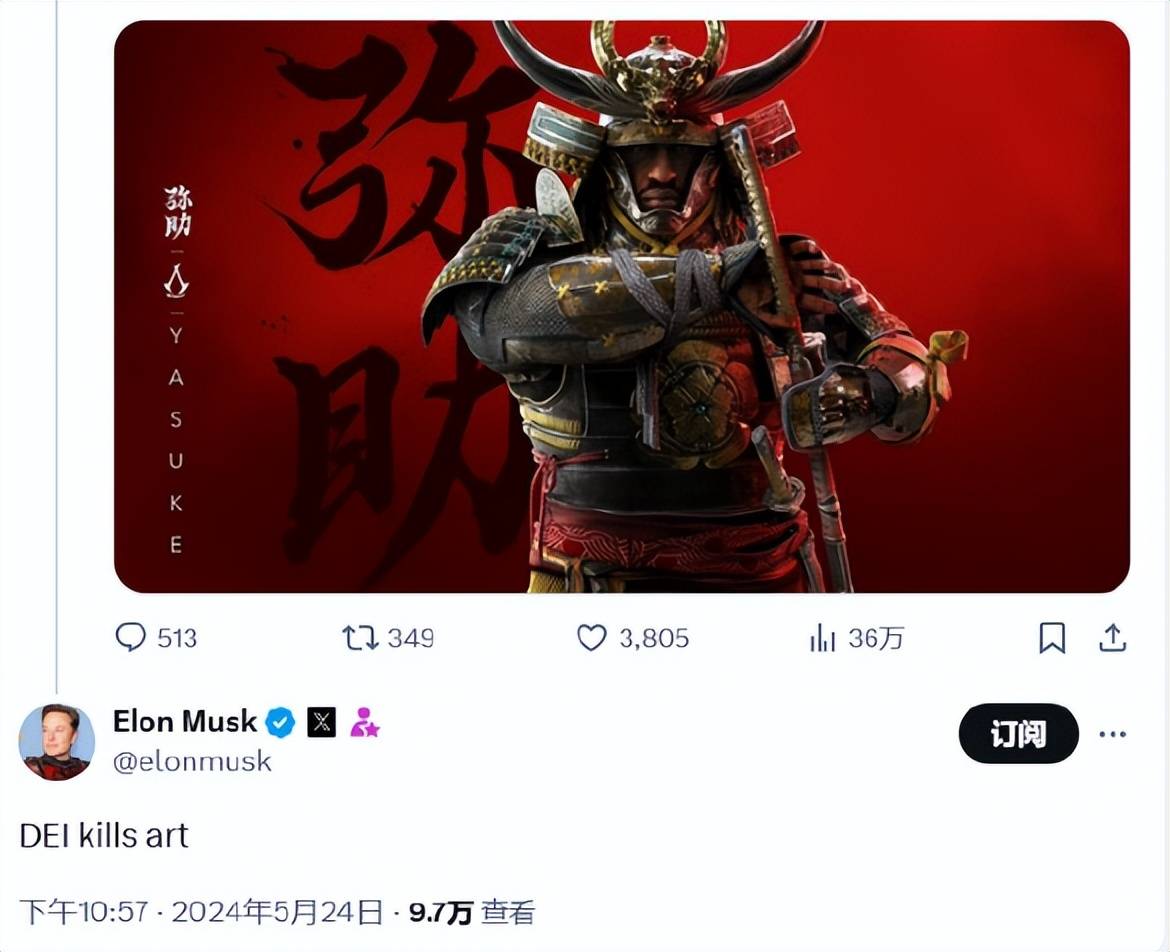Open the Yasuke samurai image
Image resolution: width=1170 pixels, height=952 pixels.
pyautogui.click(x=622, y=307)
